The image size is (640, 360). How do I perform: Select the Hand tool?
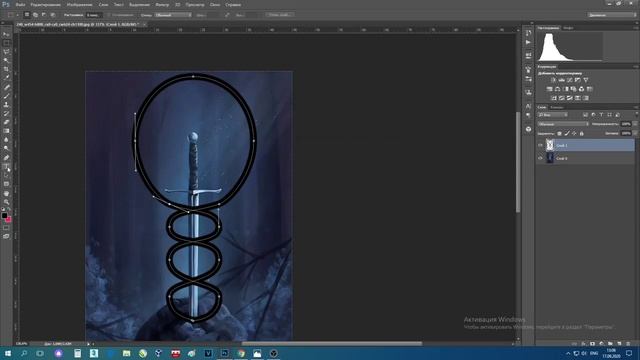click(x=6, y=193)
